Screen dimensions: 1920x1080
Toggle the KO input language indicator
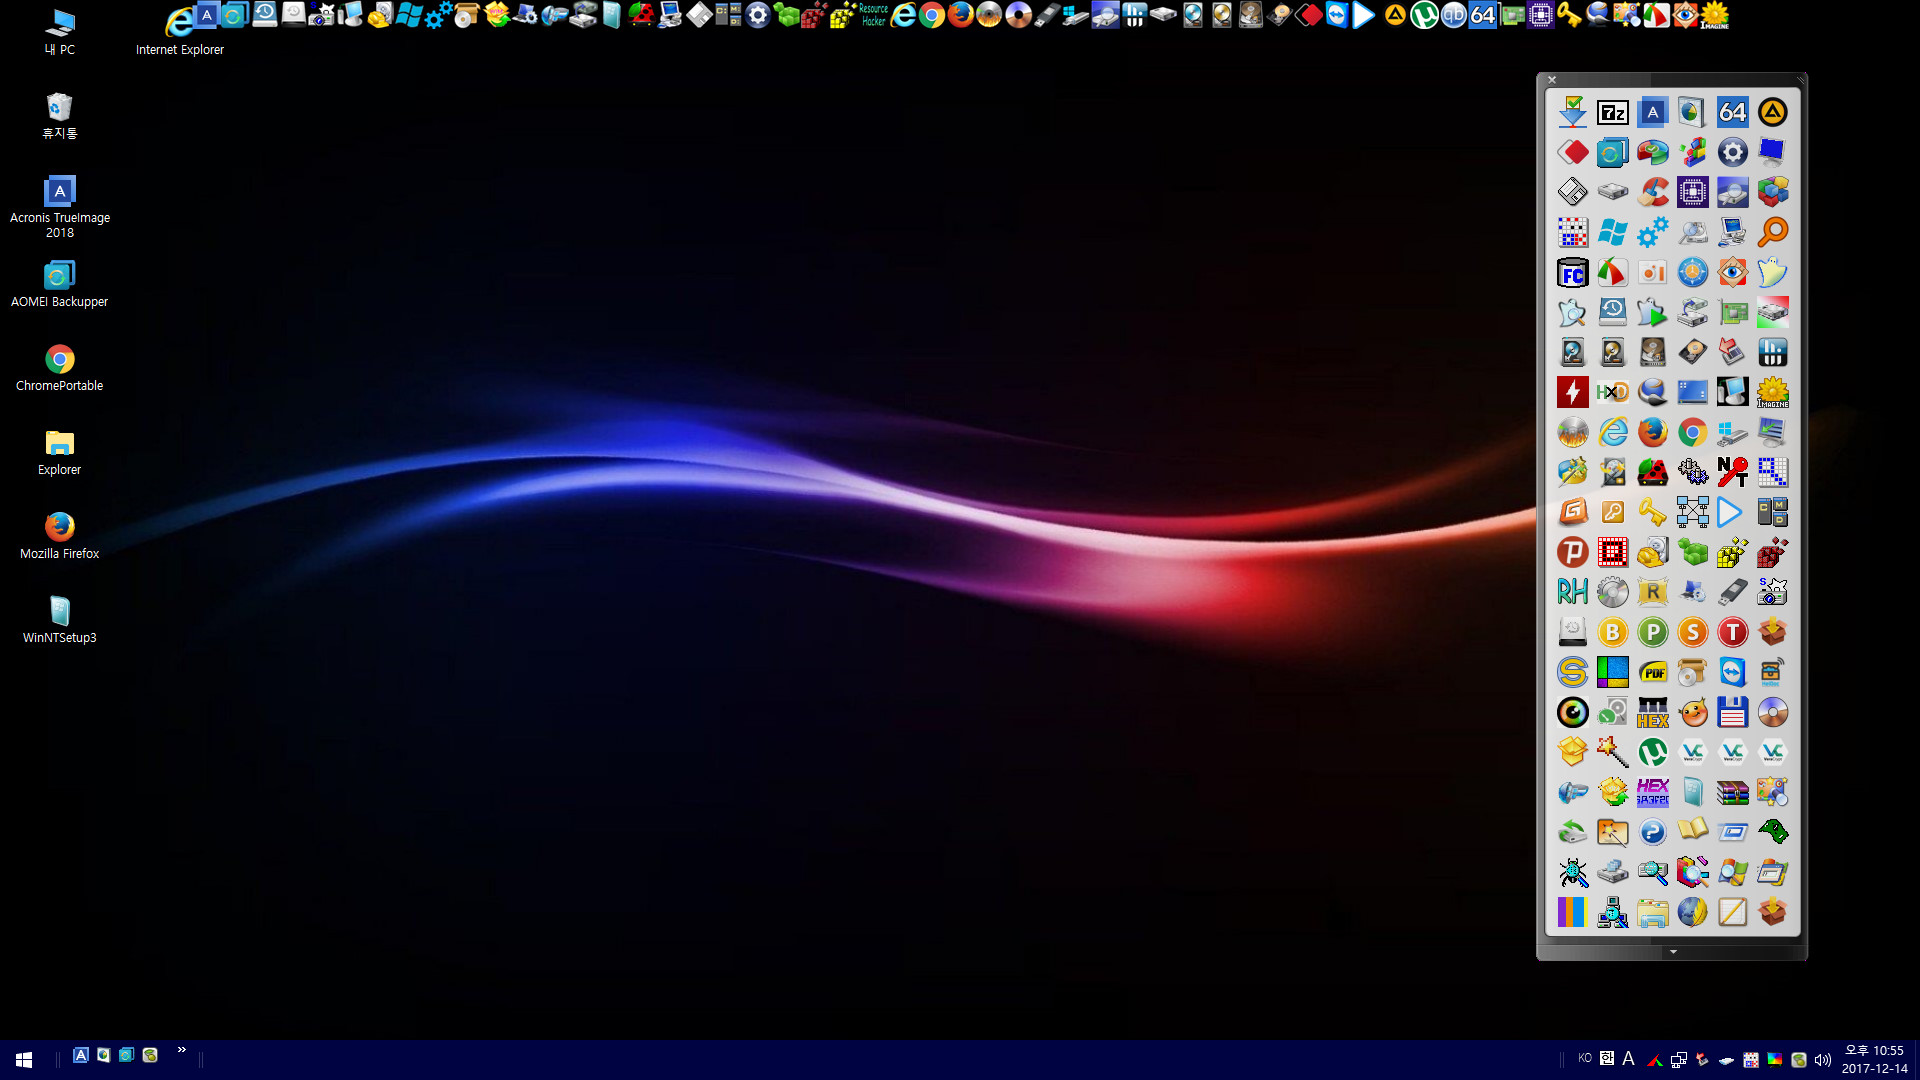pyautogui.click(x=1585, y=1058)
